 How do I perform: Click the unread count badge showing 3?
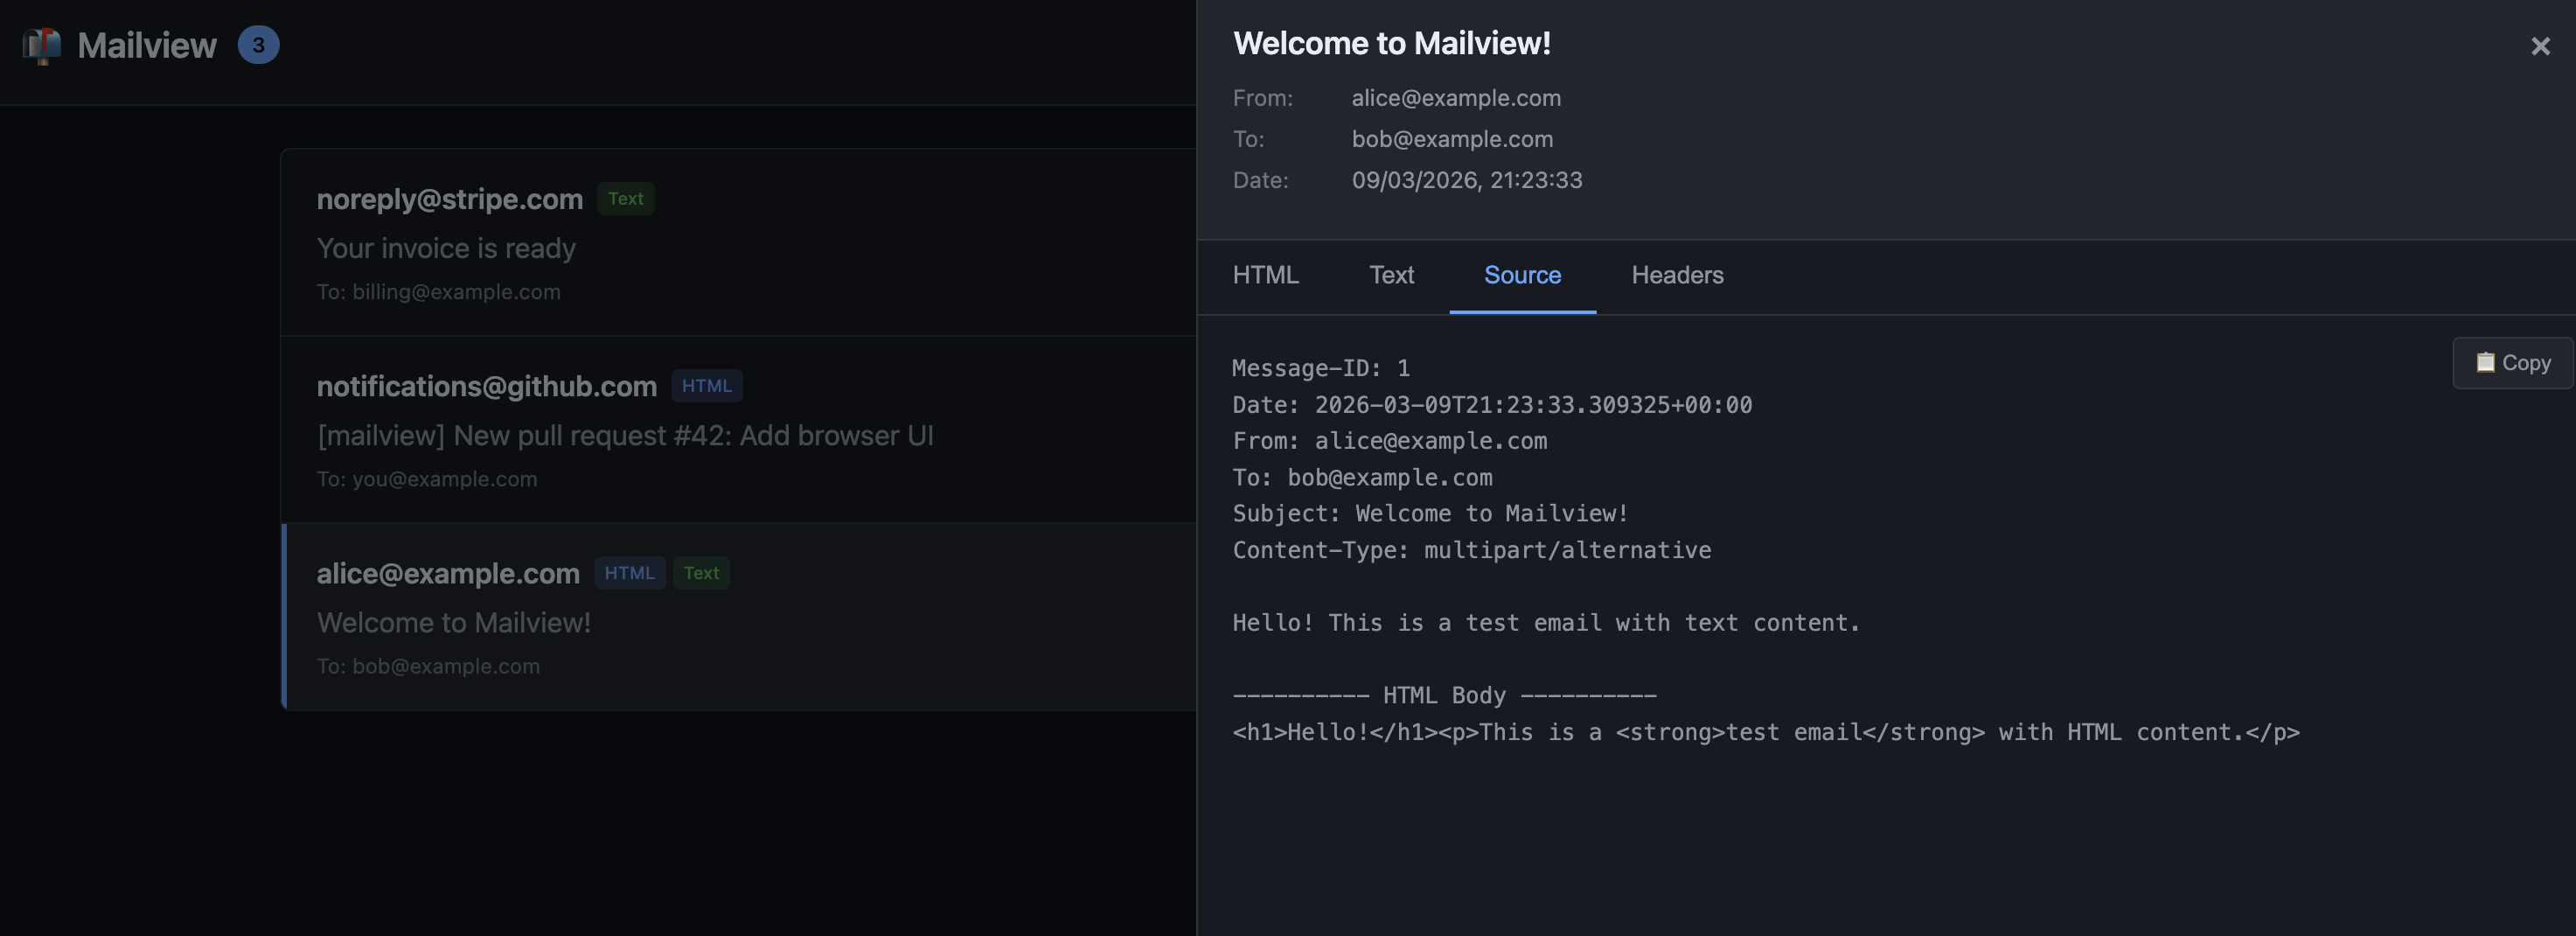click(x=258, y=45)
